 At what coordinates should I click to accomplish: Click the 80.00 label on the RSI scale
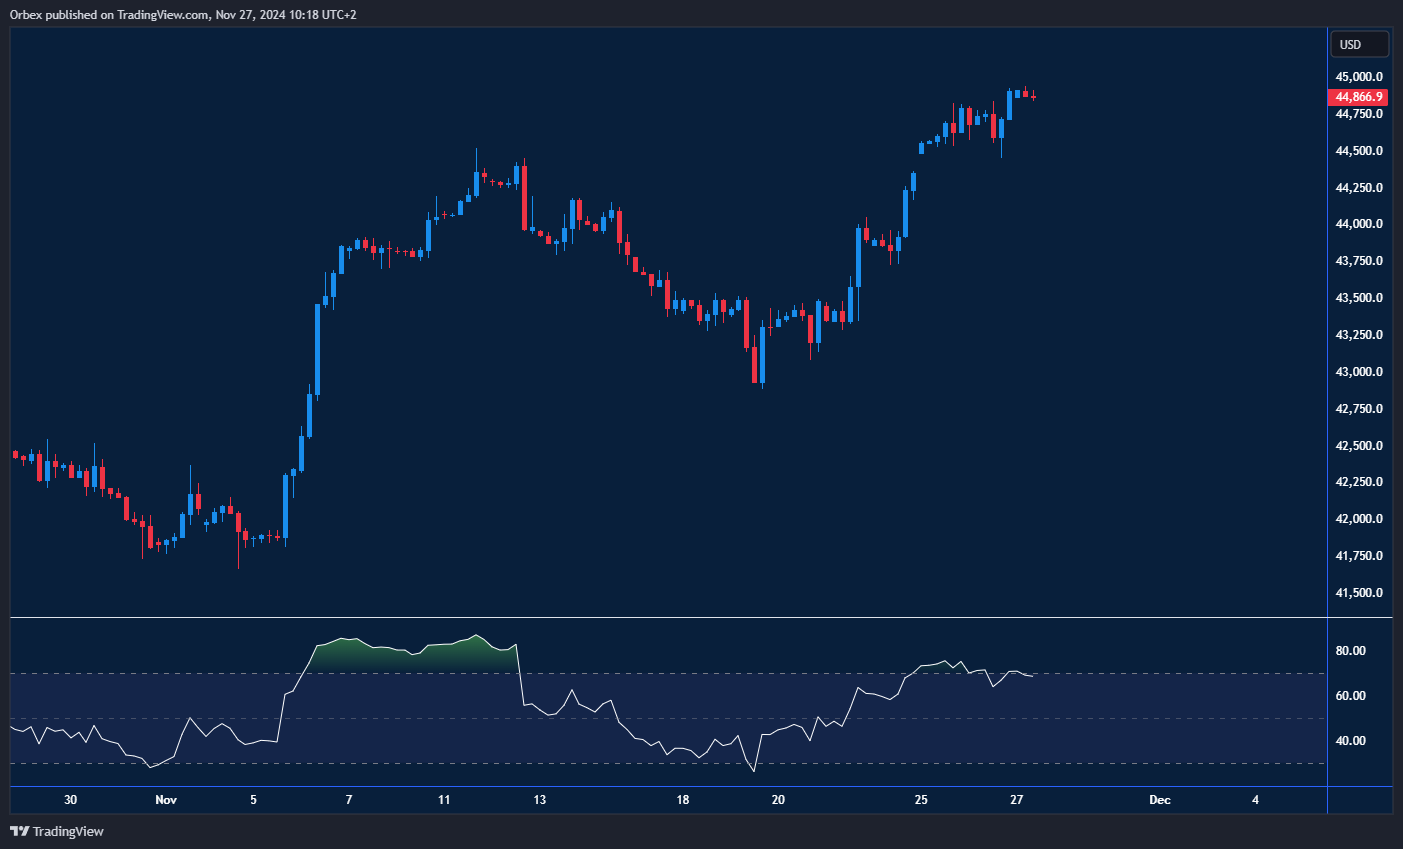(1351, 651)
